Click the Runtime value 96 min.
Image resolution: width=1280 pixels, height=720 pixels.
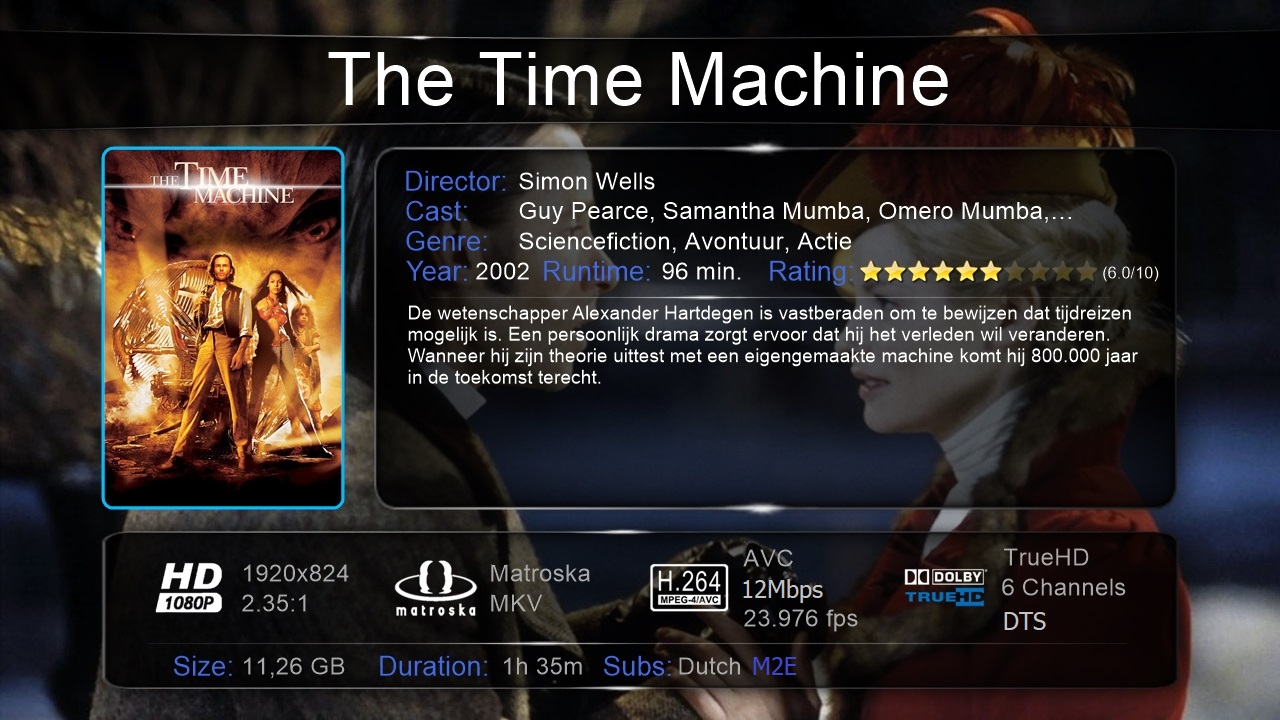click(702, 272)
